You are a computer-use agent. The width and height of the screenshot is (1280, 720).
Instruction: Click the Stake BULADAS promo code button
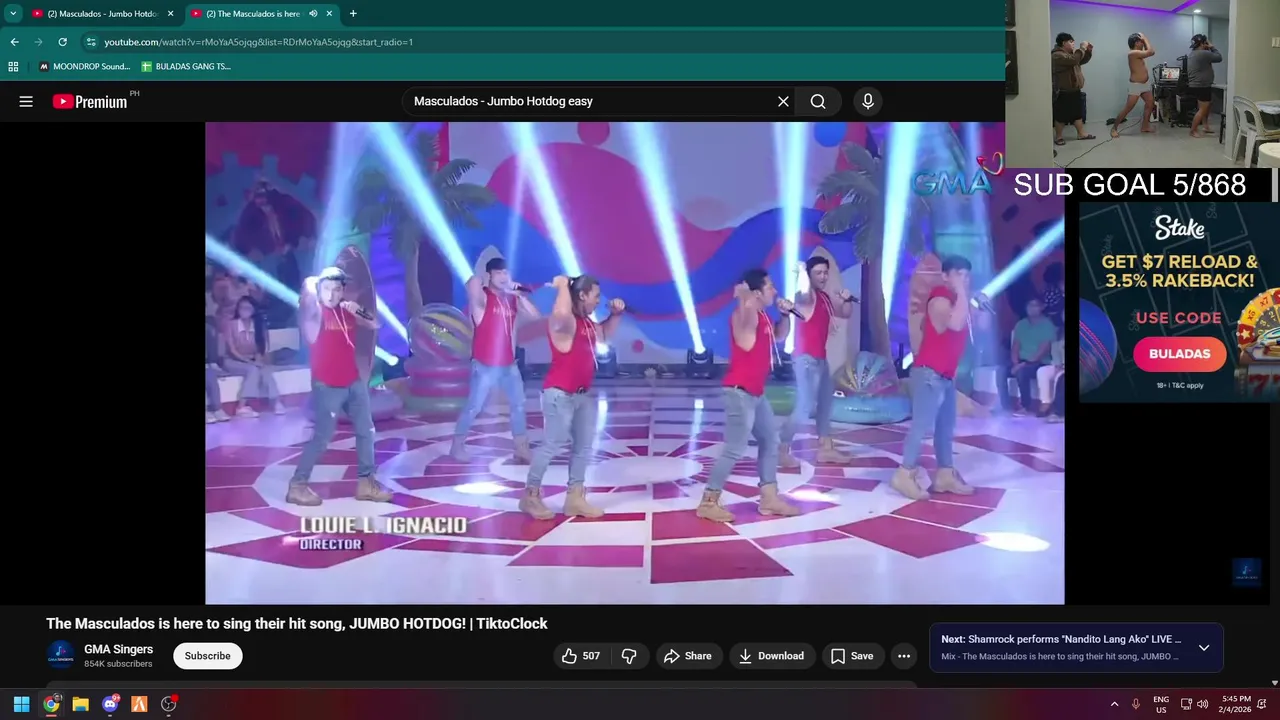1179,353
